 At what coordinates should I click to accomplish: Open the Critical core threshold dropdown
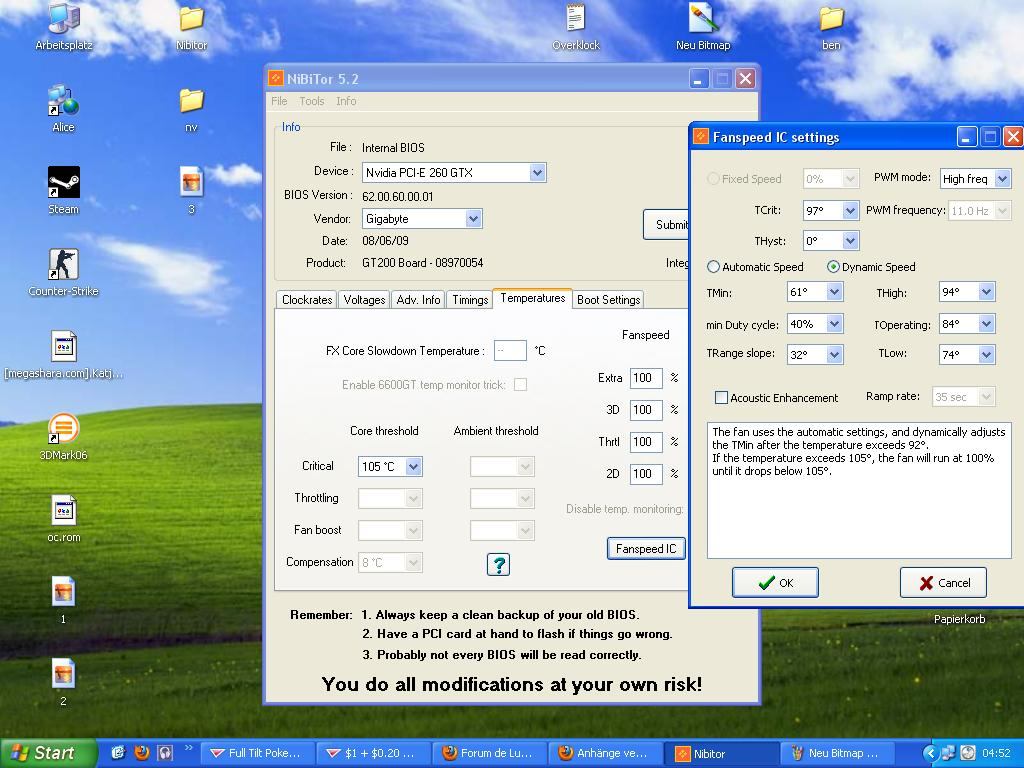pos(390,466)
